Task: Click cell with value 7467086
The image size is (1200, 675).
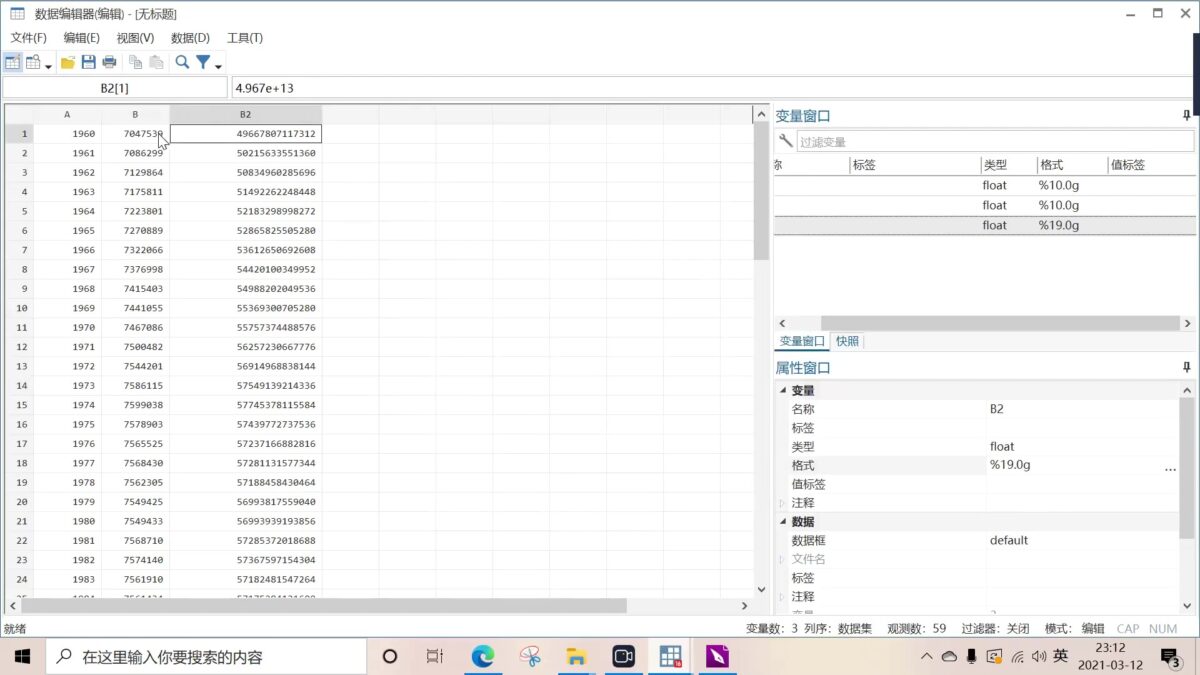Action: click(135, 327)
